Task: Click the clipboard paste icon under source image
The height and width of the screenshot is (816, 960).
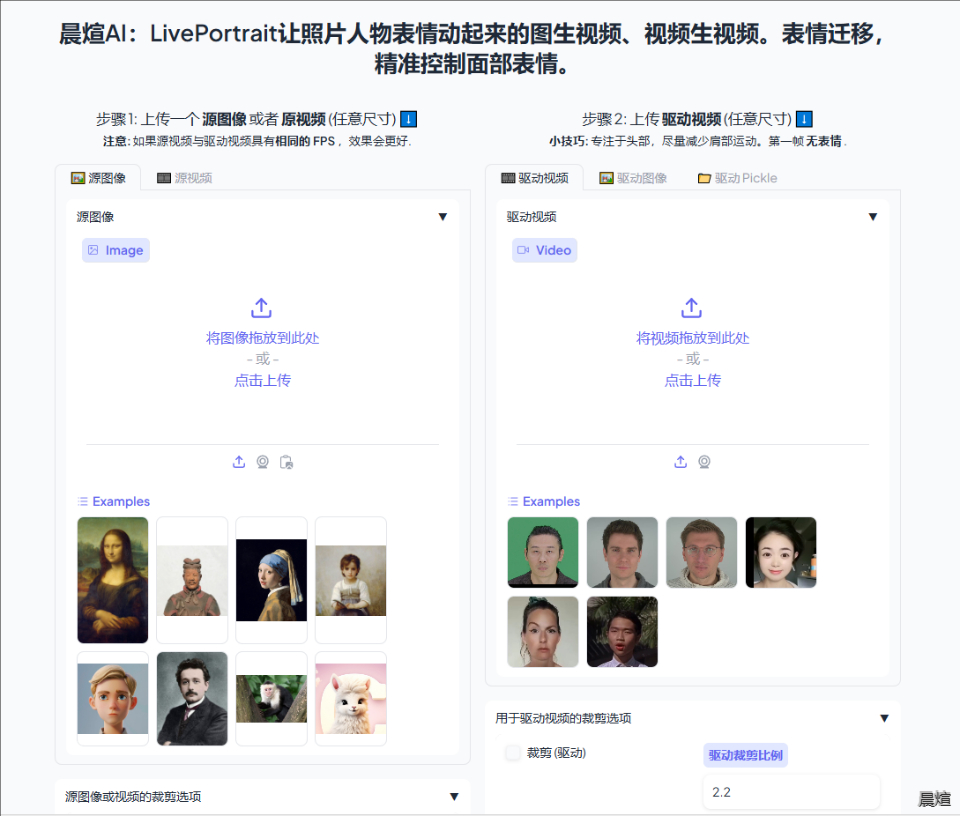Action: point(286,462)
